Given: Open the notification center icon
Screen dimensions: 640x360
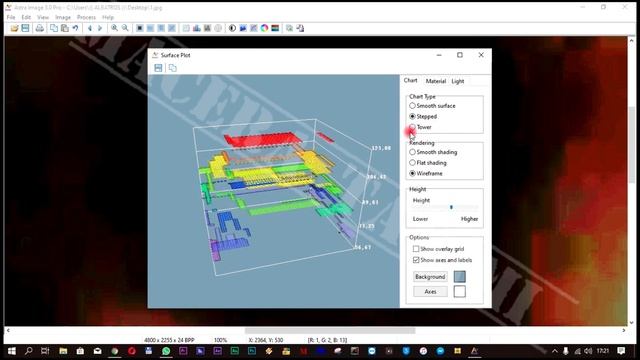Looking at the screenshot, I should [x=621, y=351].
